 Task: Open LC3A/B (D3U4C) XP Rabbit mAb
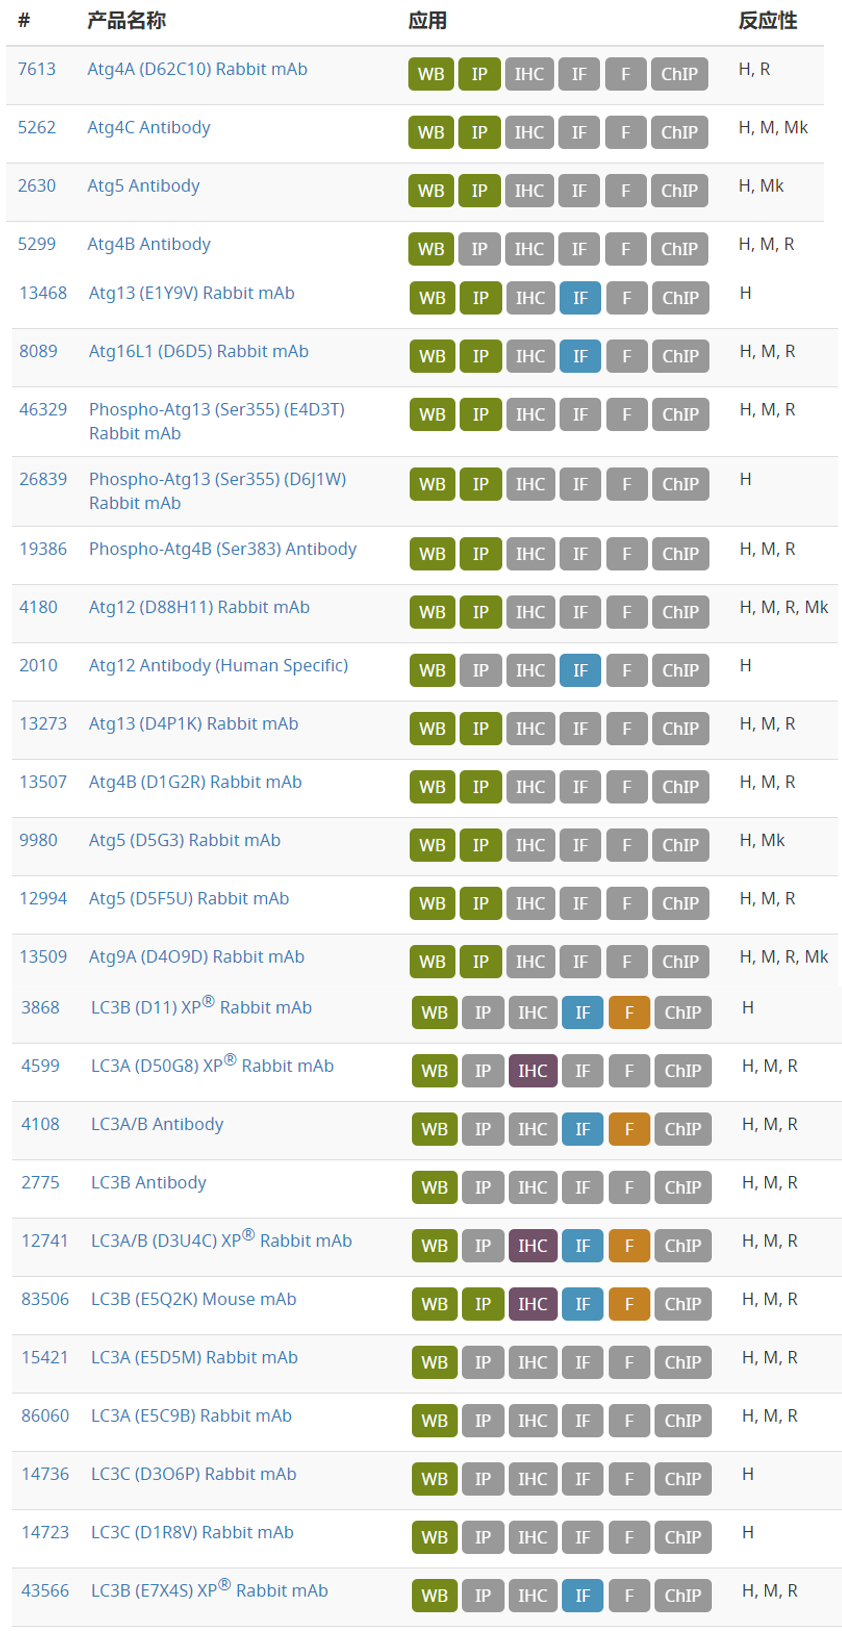pyautogui.click(x=221, y=1239)
